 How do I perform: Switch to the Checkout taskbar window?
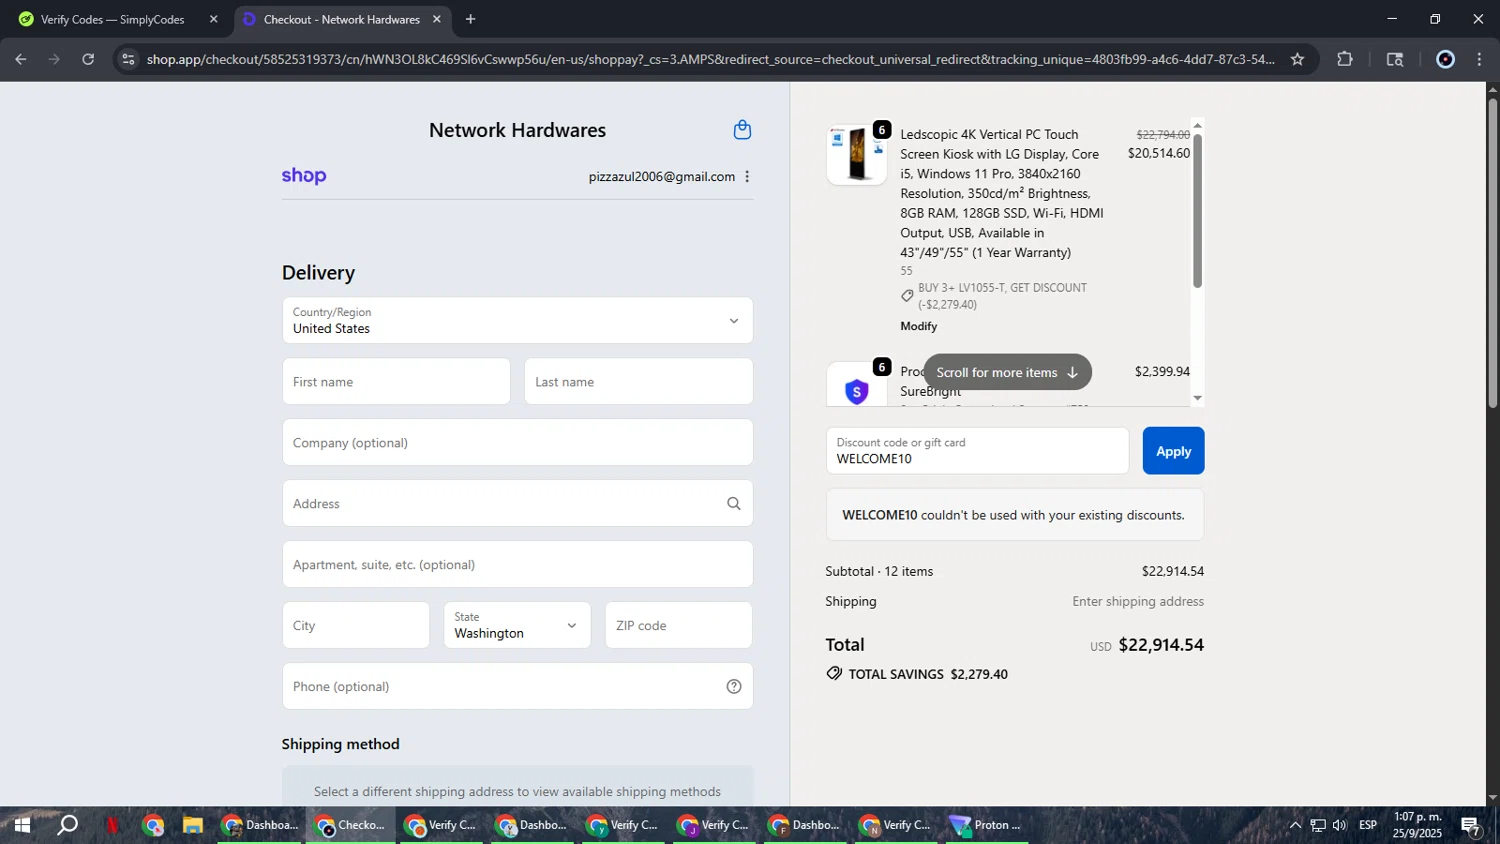click(351, 825)
